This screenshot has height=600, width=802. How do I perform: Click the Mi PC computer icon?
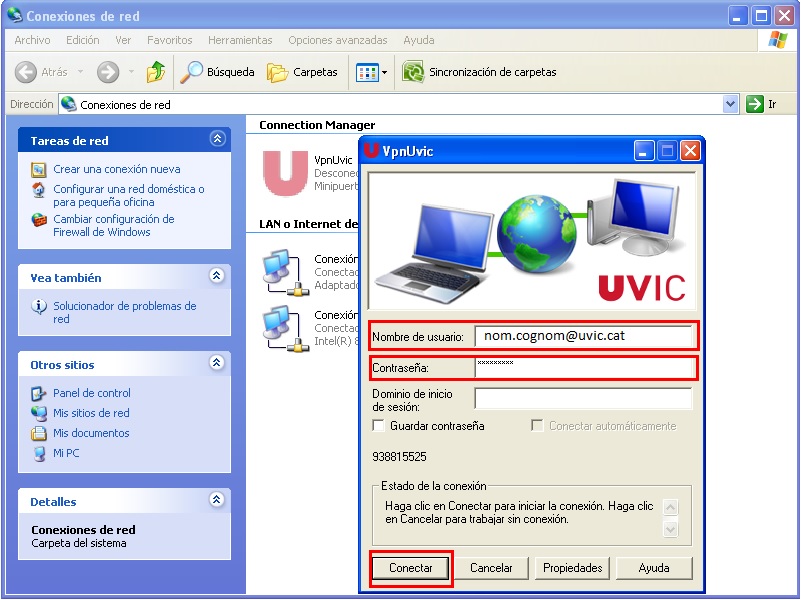(x=39, y=454)
